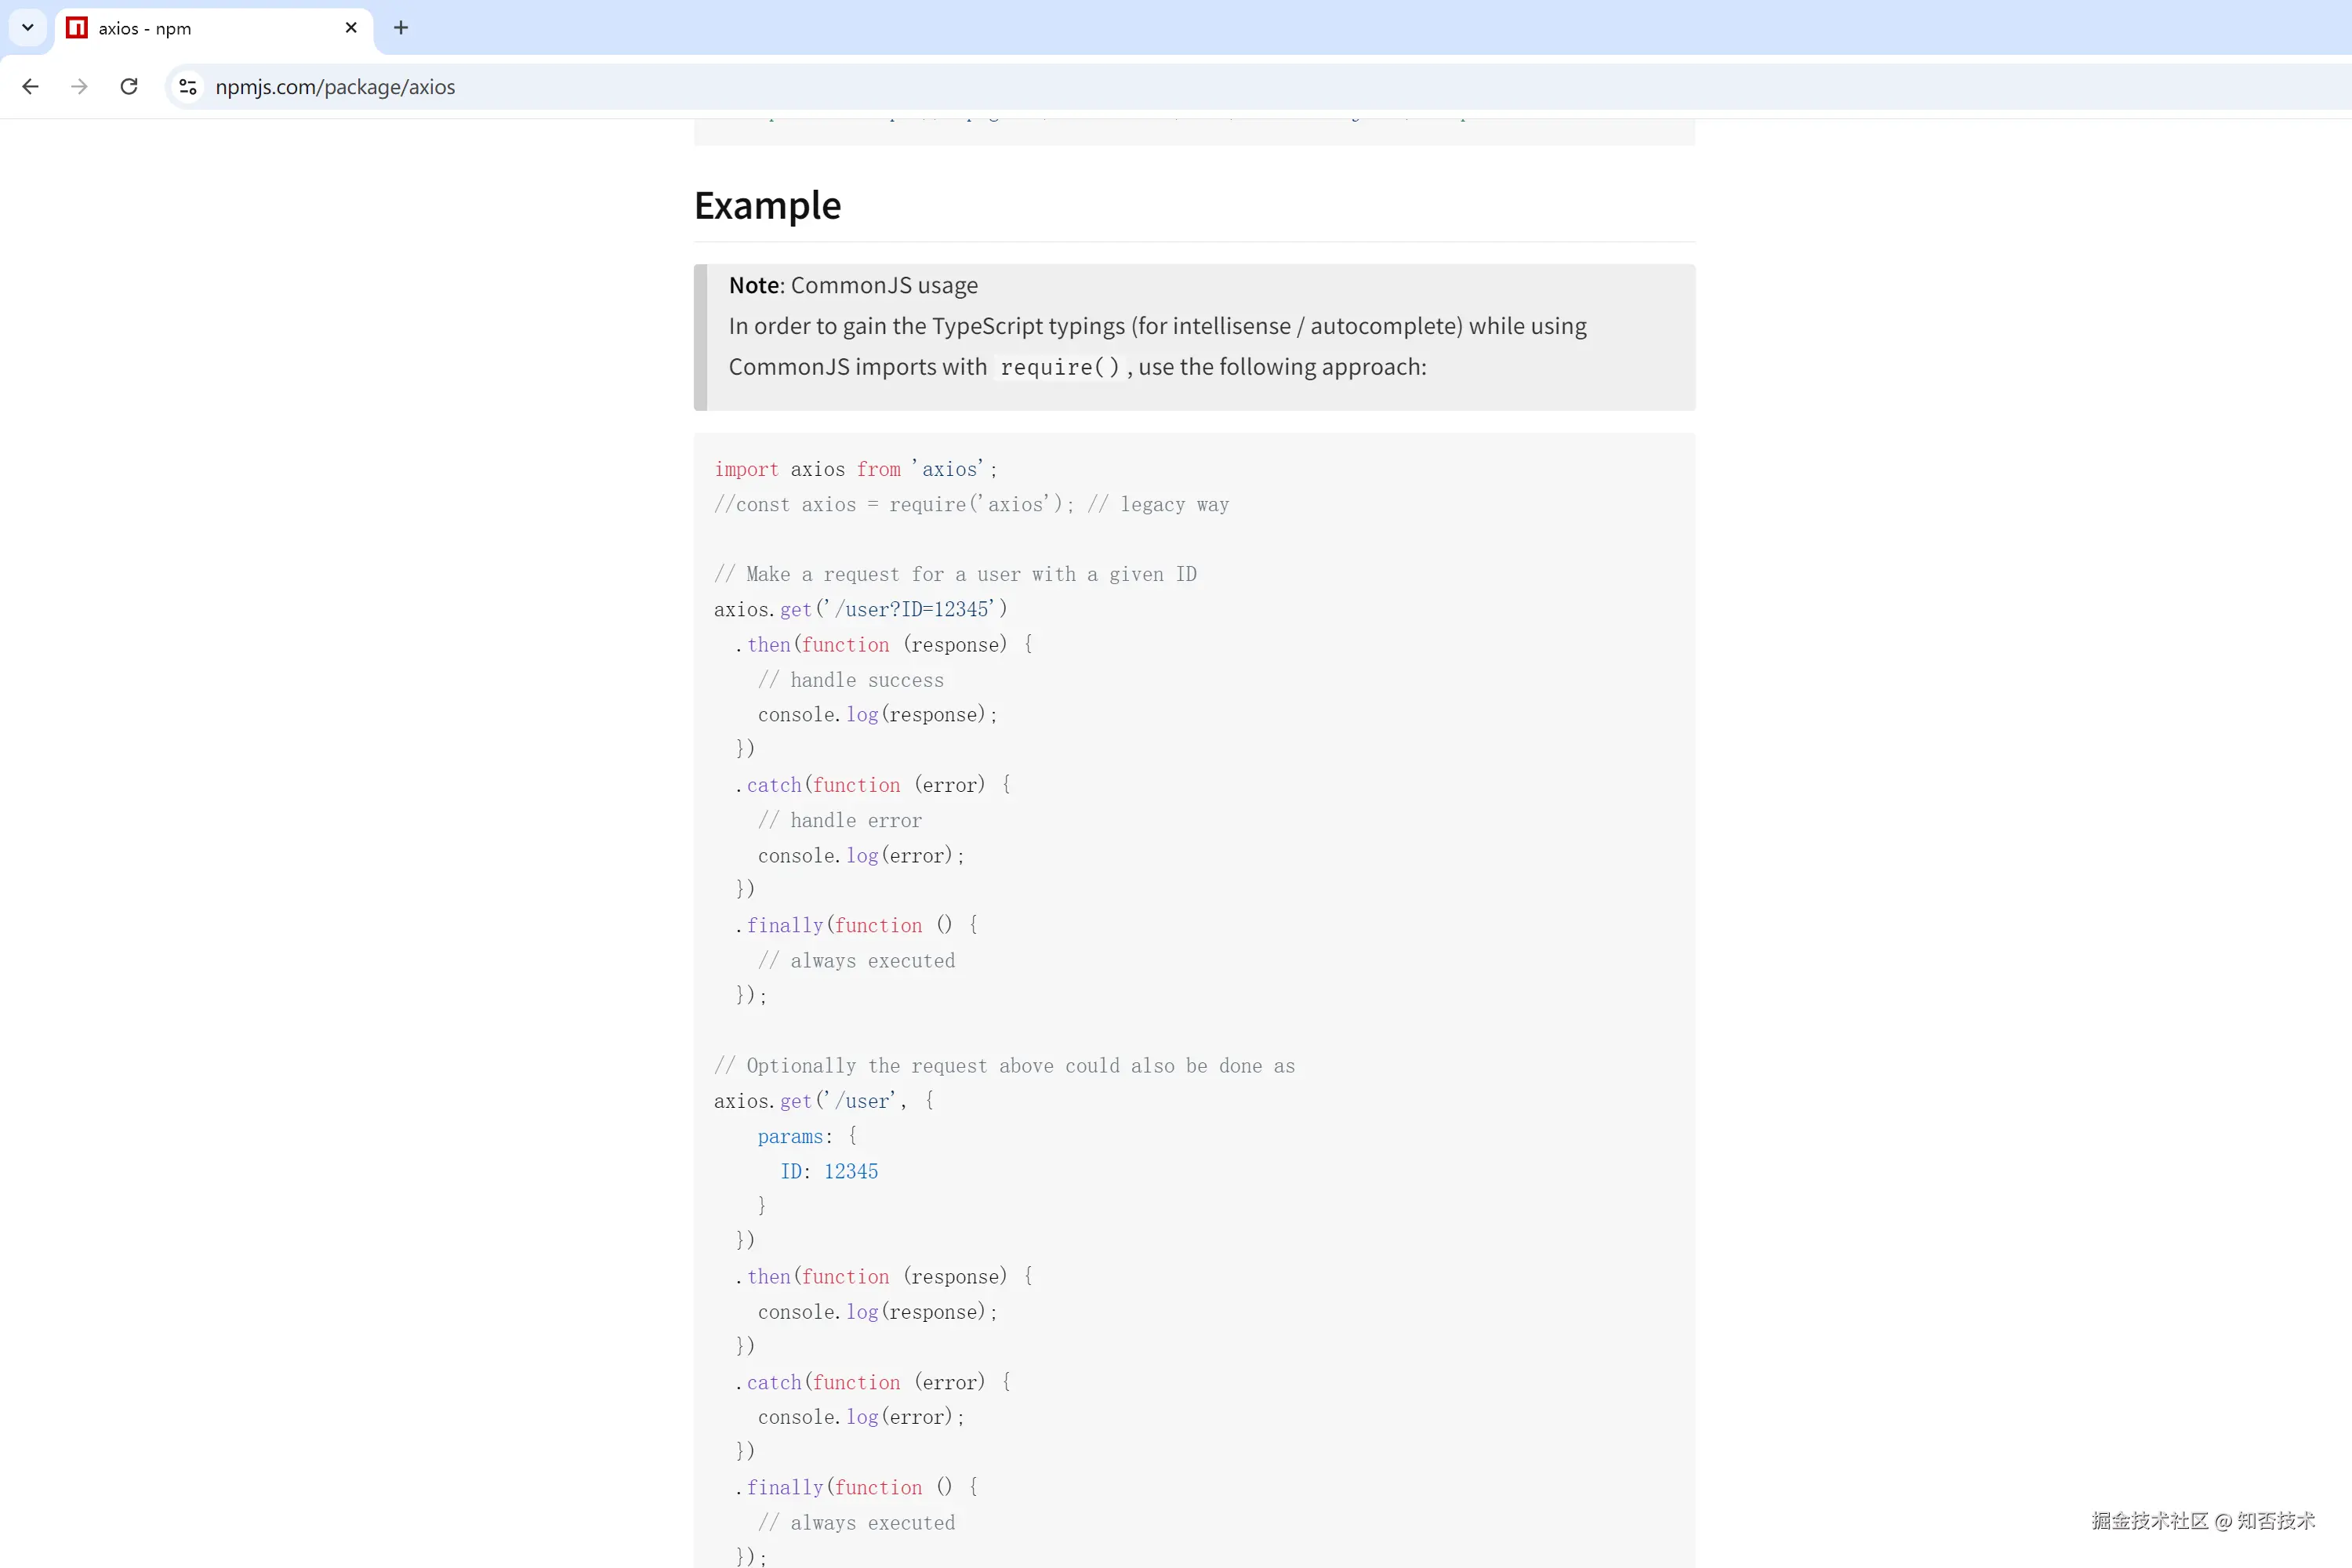This screenshot has width=2352, height=1568.
Task: Click the bold Note label in callout
Action: (x=754, y=286)
